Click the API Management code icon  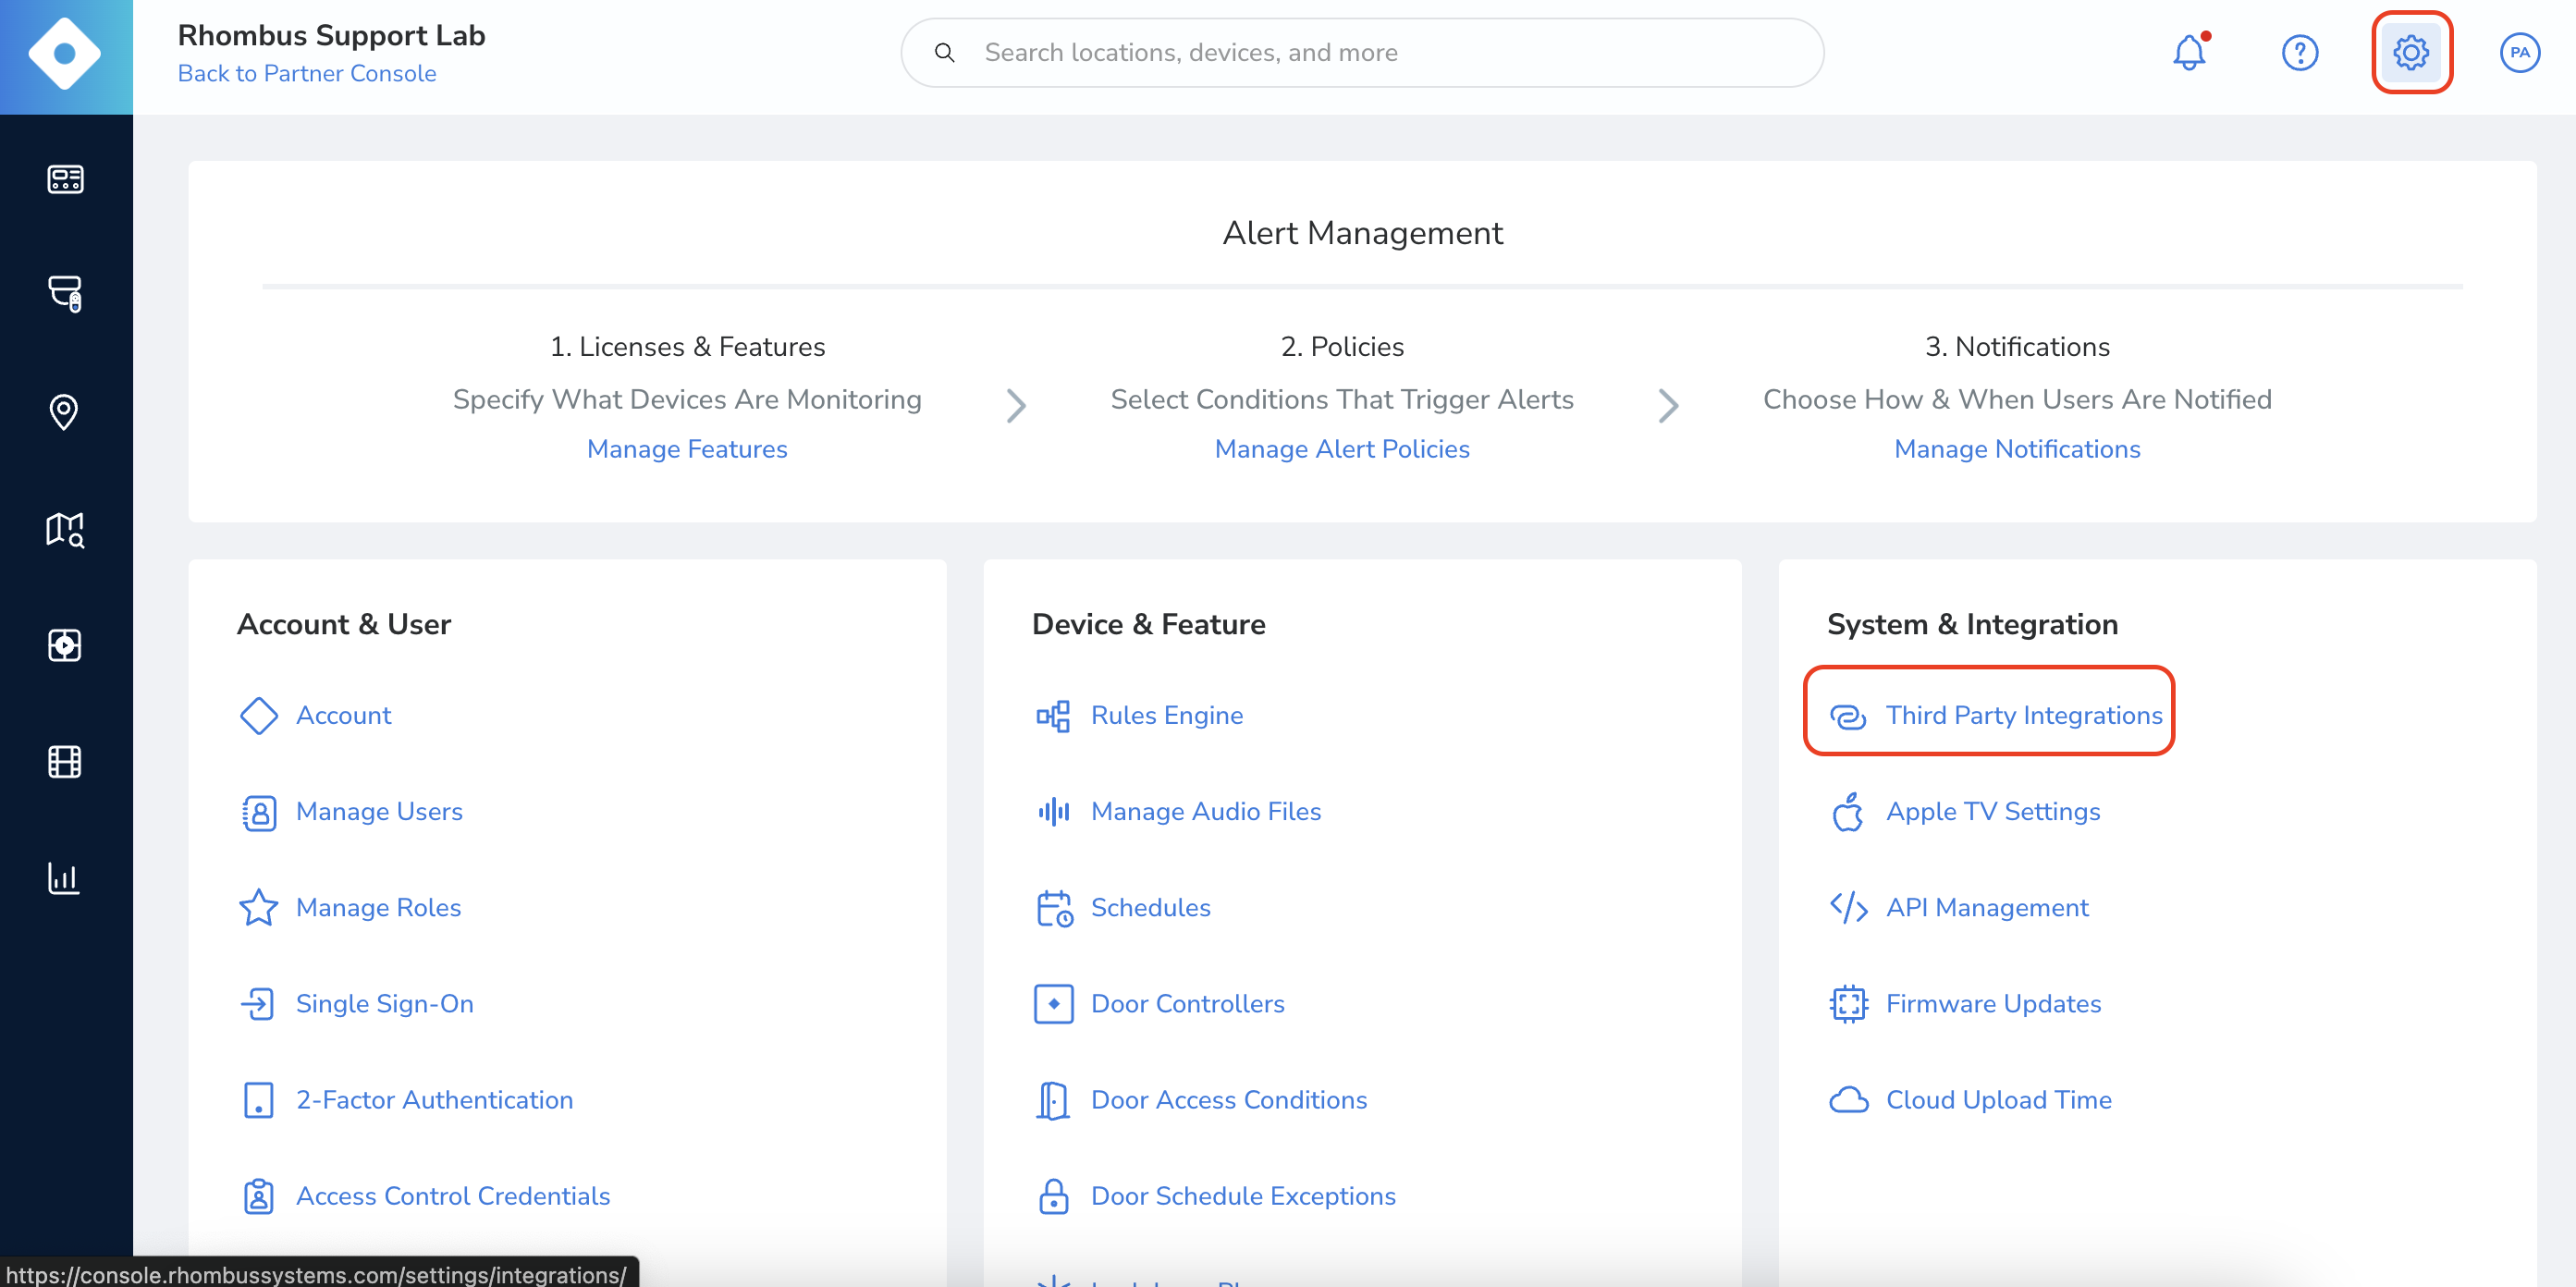click(x=1848, y=908)
